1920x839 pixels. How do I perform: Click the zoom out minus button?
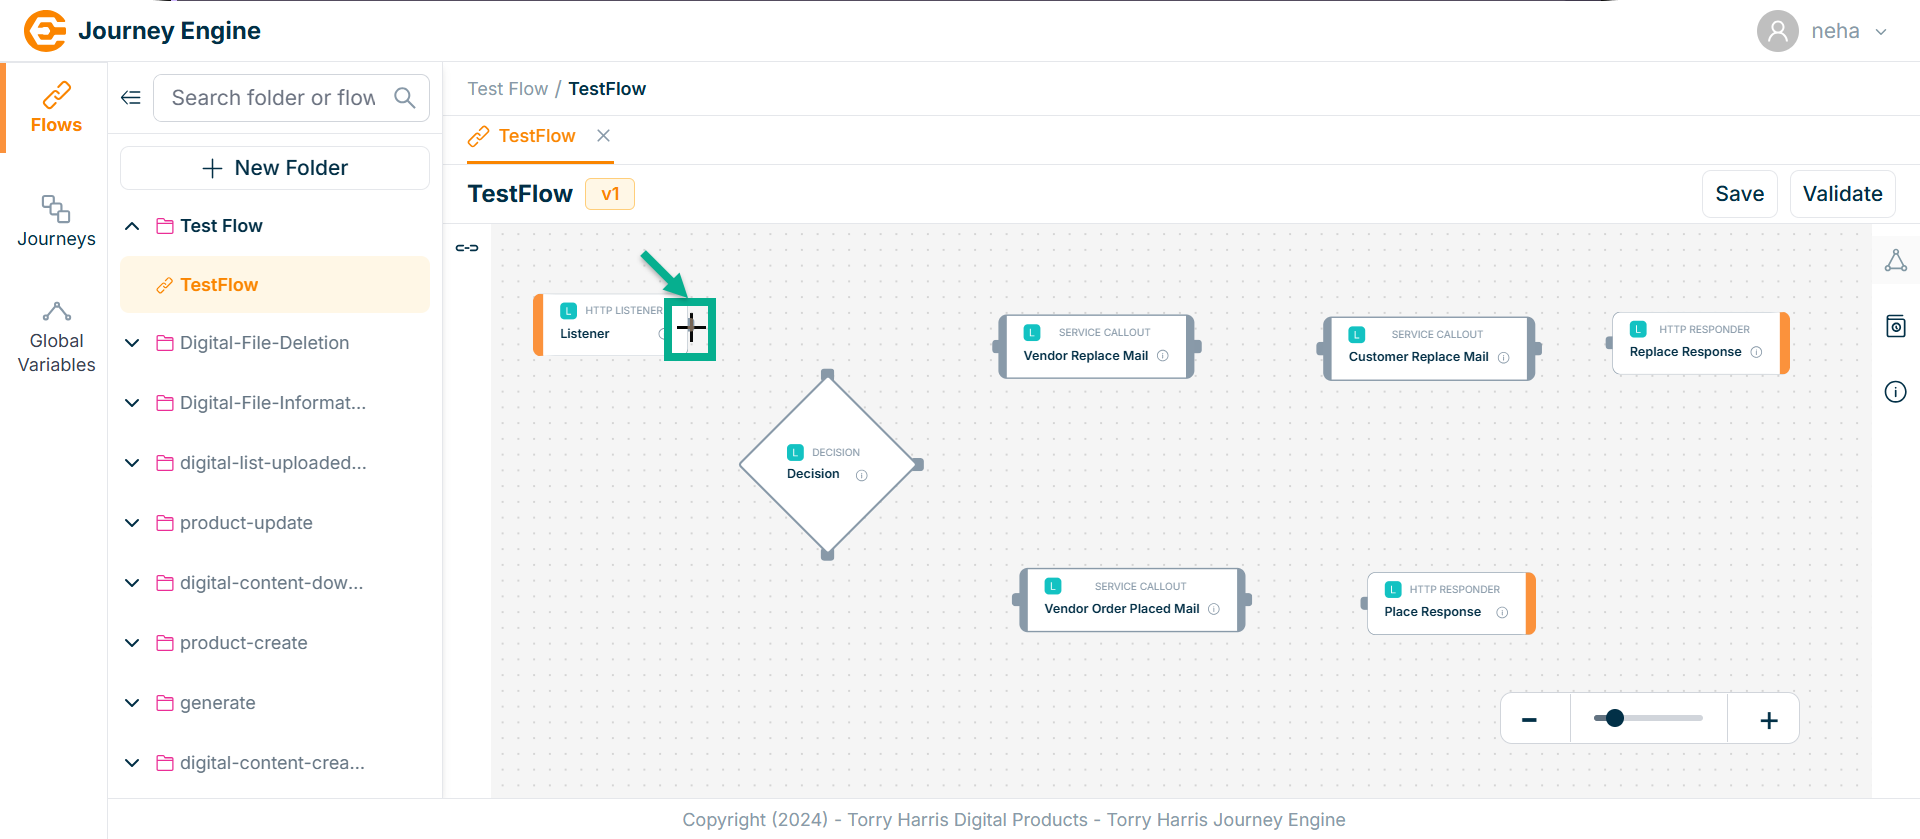coord(1529,720)
